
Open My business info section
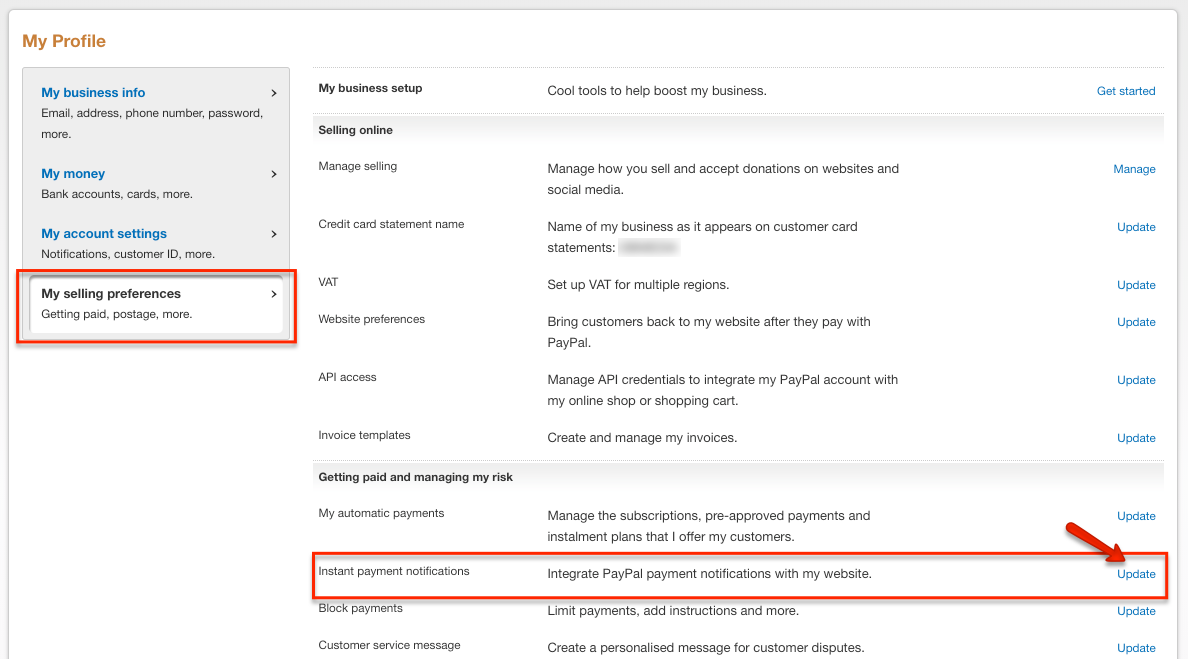pyautogui.click(x=93, y=92)
